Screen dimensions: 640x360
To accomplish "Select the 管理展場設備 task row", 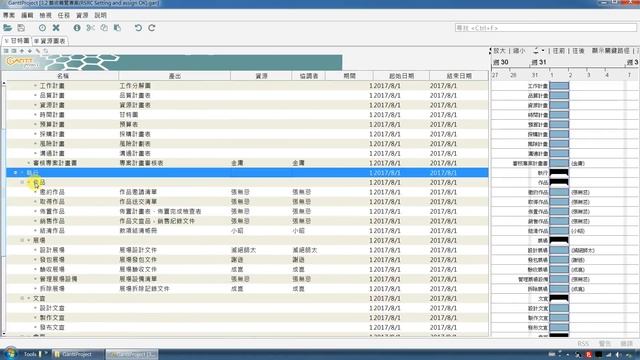I will click(247, 279).
